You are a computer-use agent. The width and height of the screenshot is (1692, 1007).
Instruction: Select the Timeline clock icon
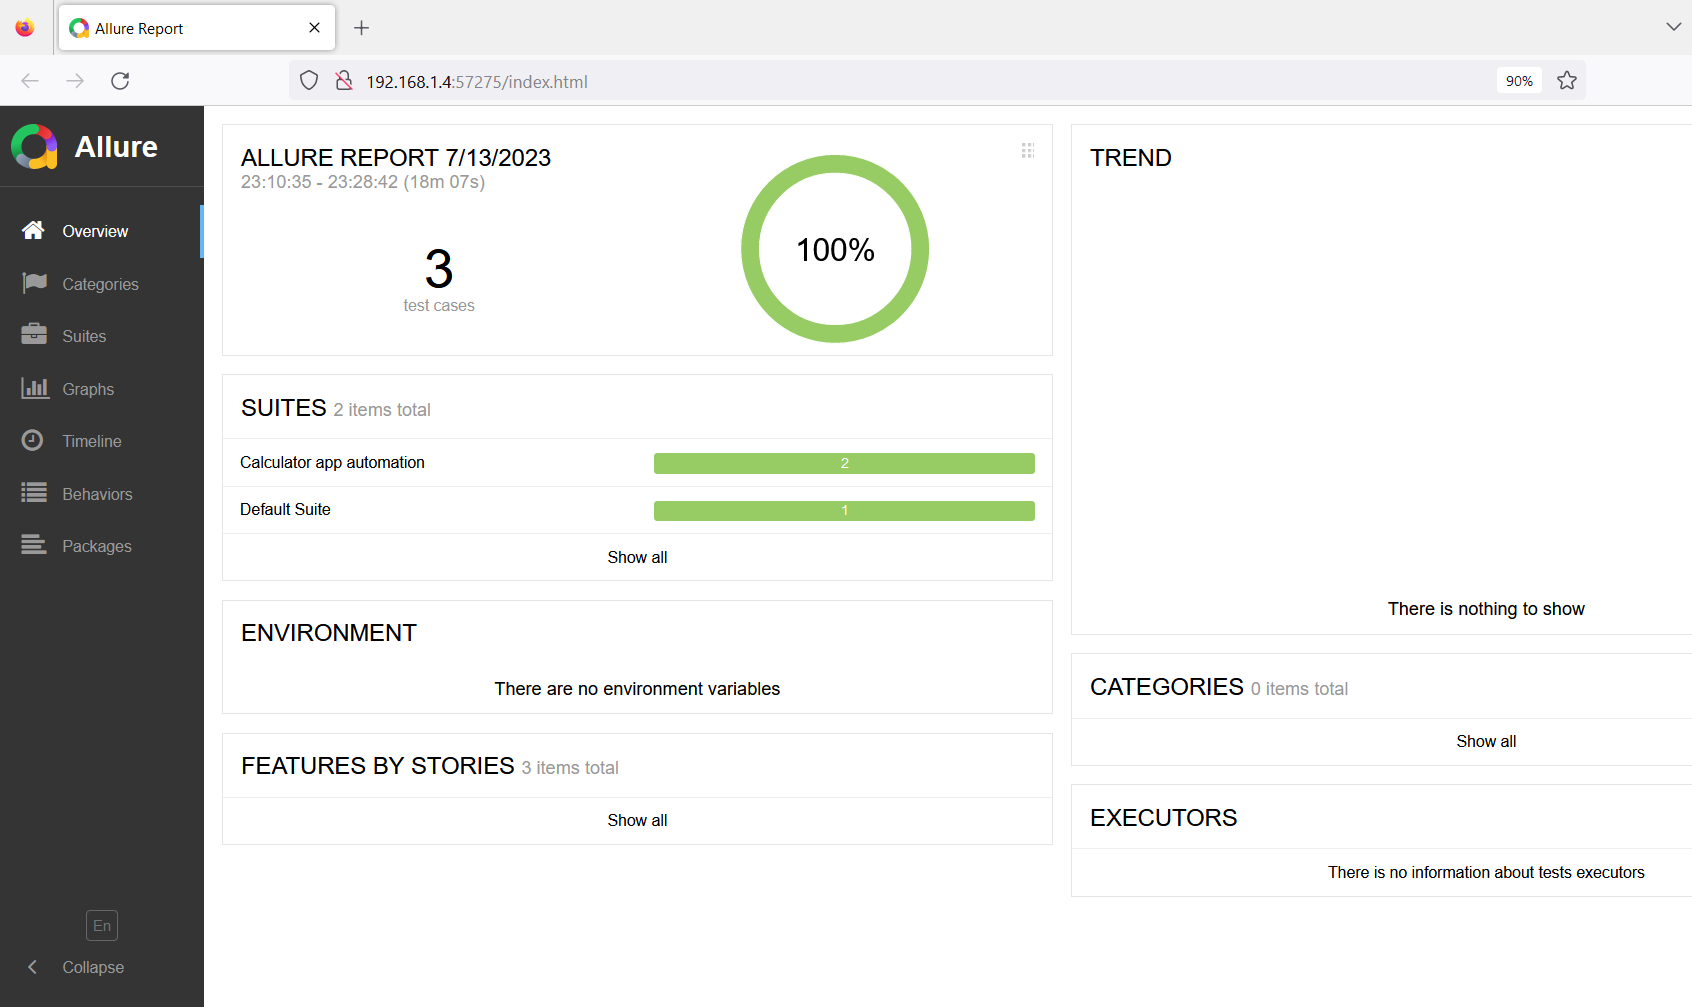33,440
